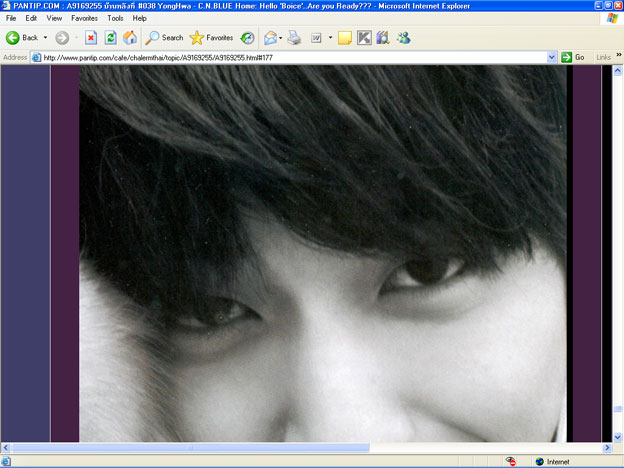Expand the Mail button dropdown arrow

click(281, 38)
